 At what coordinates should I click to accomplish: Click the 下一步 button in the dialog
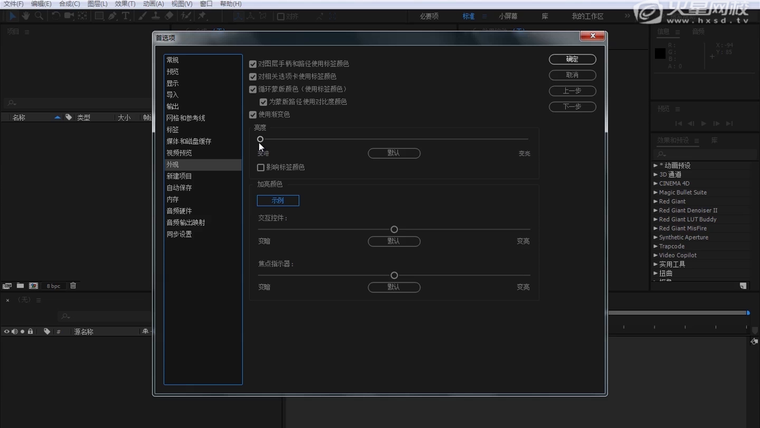click(x=572, y=107)
